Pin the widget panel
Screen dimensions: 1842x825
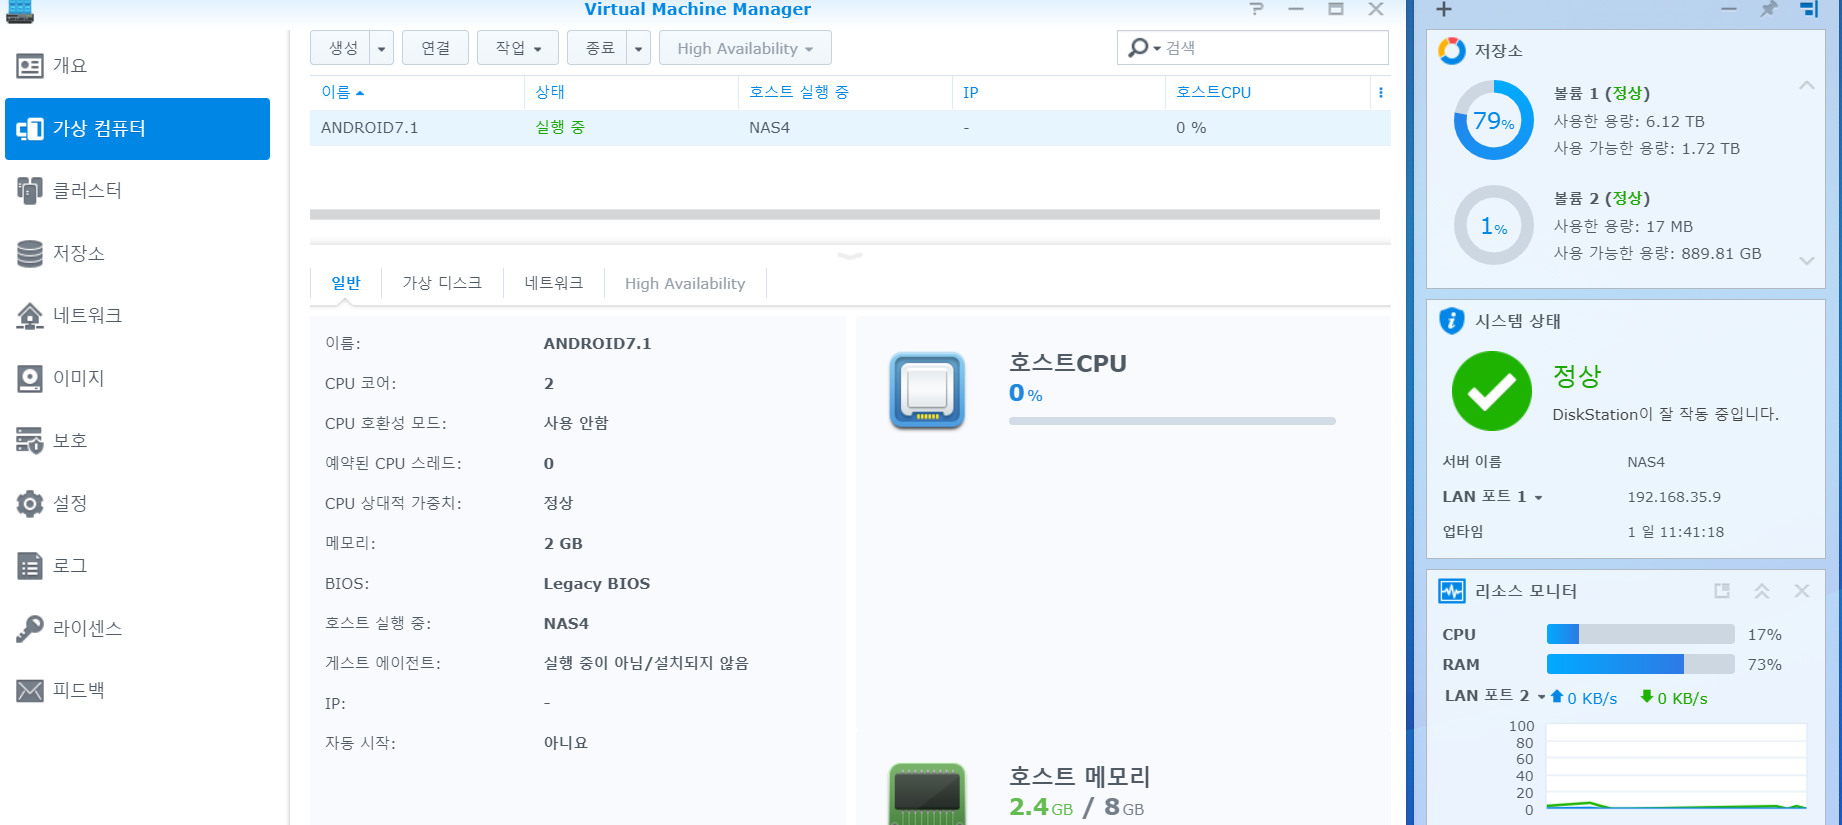(x=1769, y=9)
